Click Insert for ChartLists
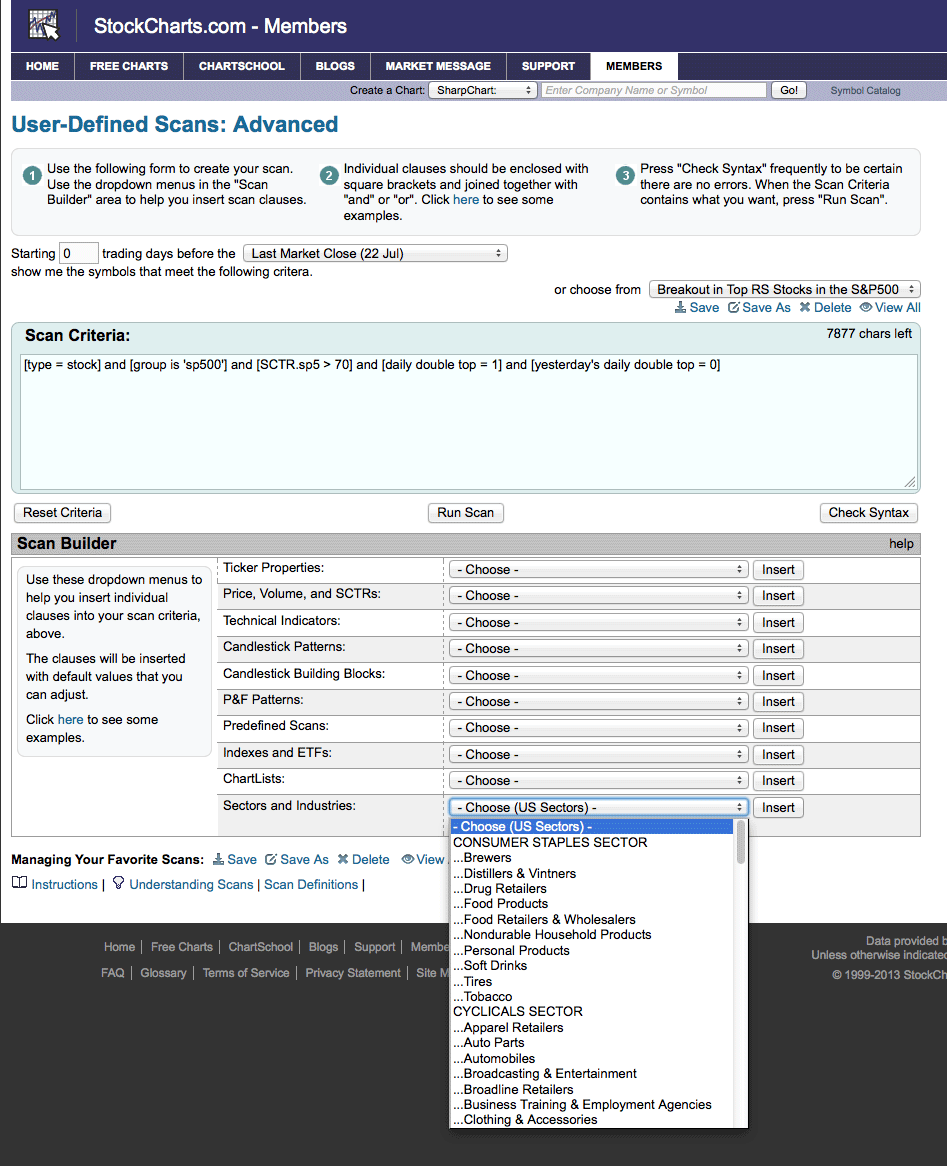Viewport: 947px width, 1166px height. coord(778,781)
